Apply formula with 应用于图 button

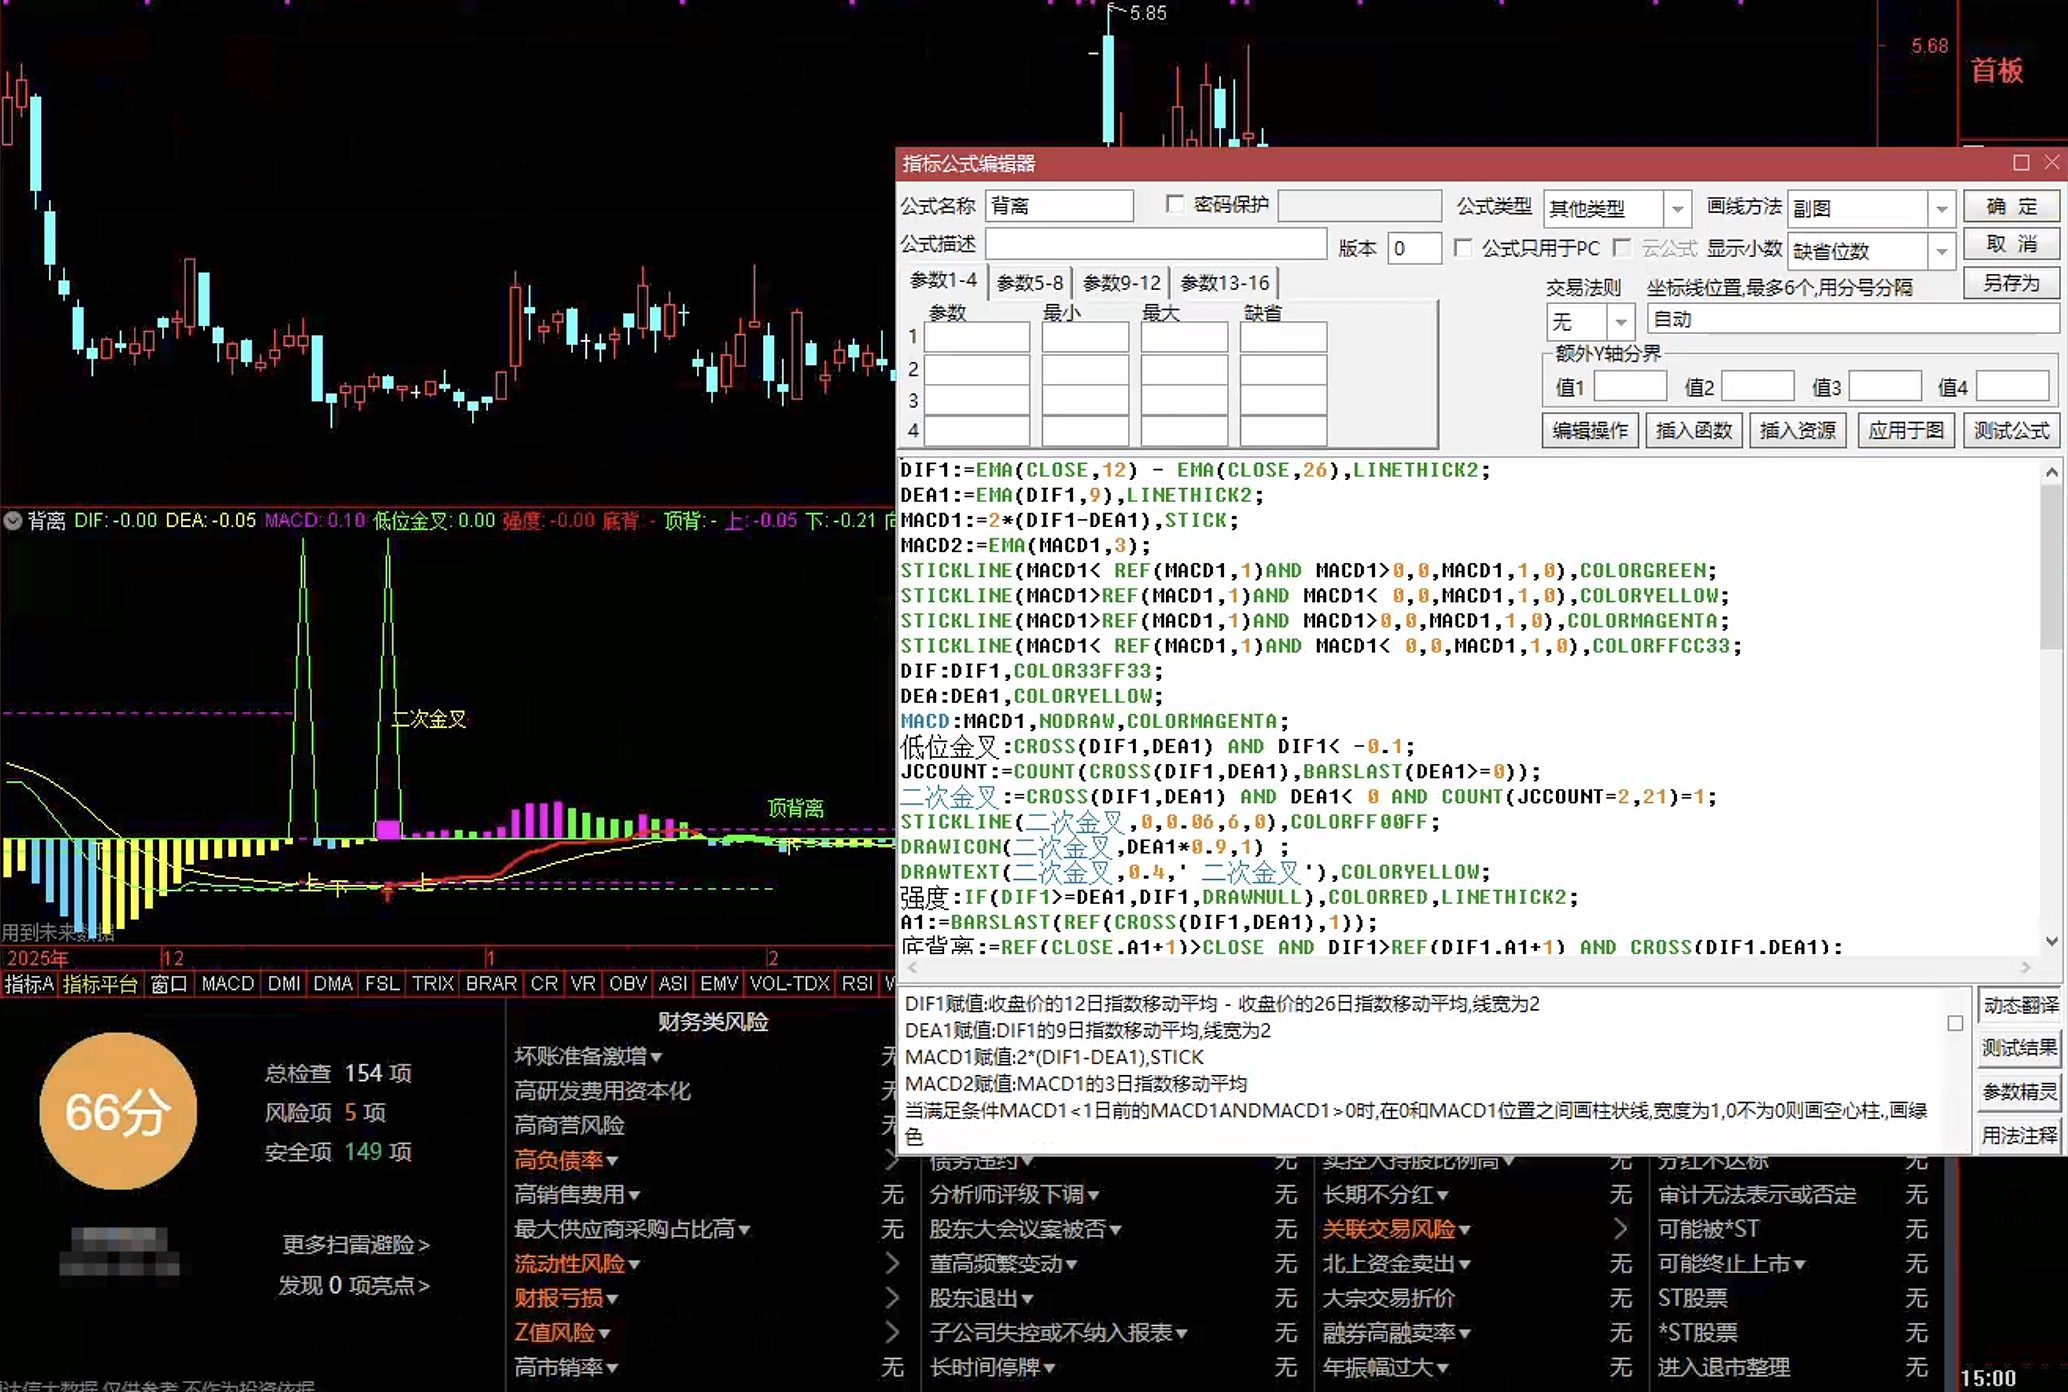pos(1906,430)
